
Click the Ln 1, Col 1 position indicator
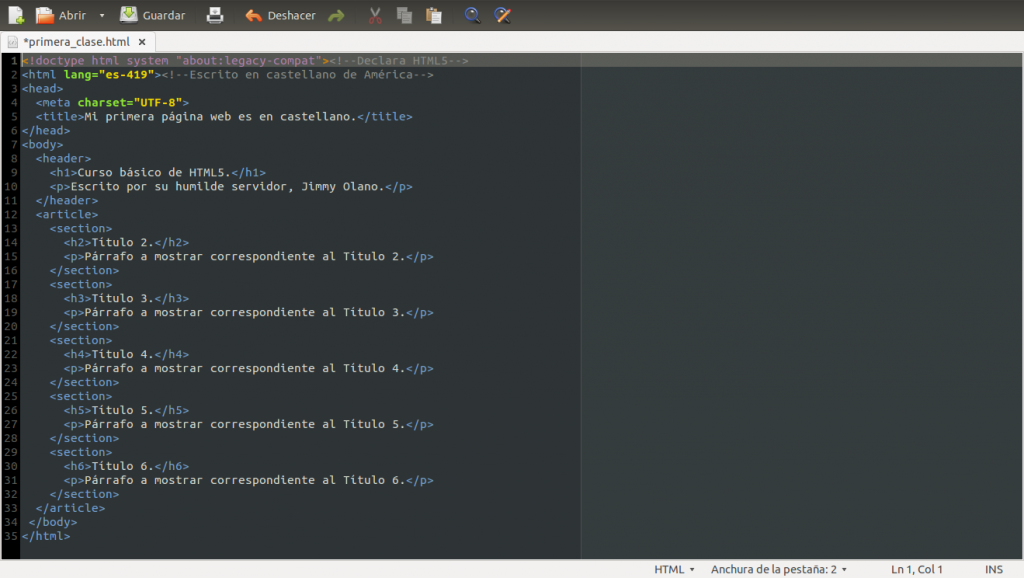916,569
